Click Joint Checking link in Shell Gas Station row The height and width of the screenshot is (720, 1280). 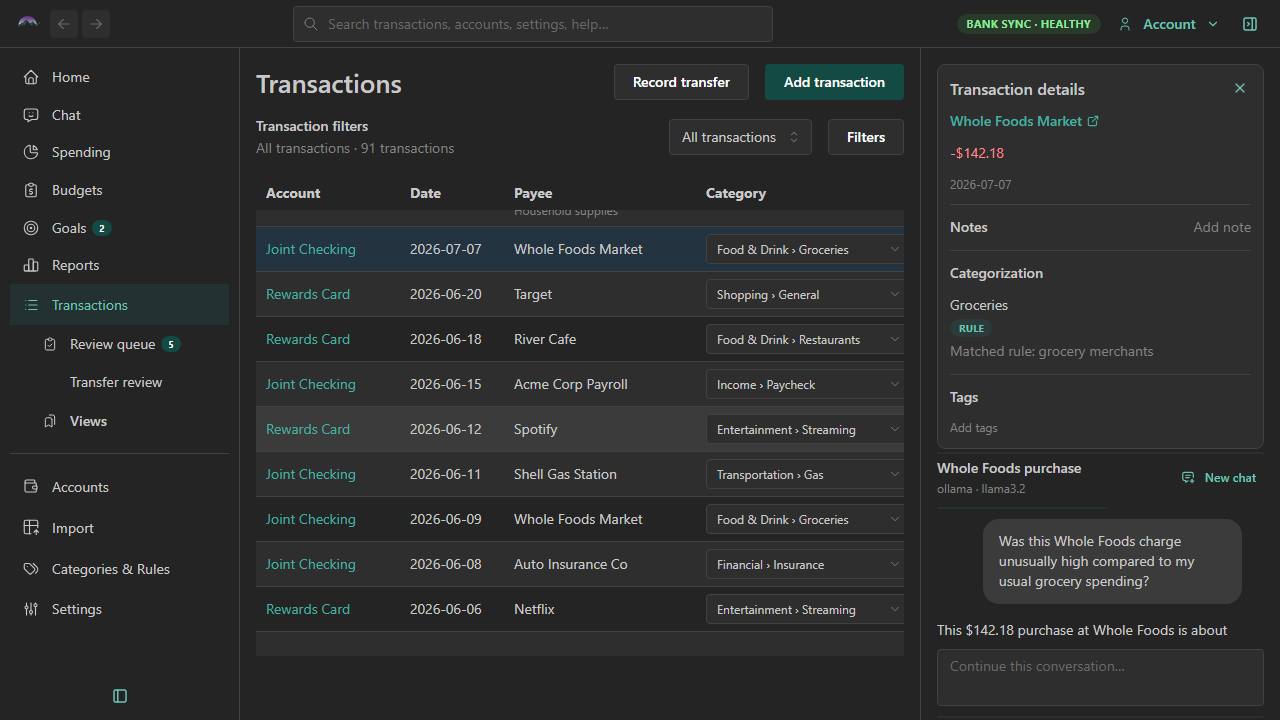[310, 474]
